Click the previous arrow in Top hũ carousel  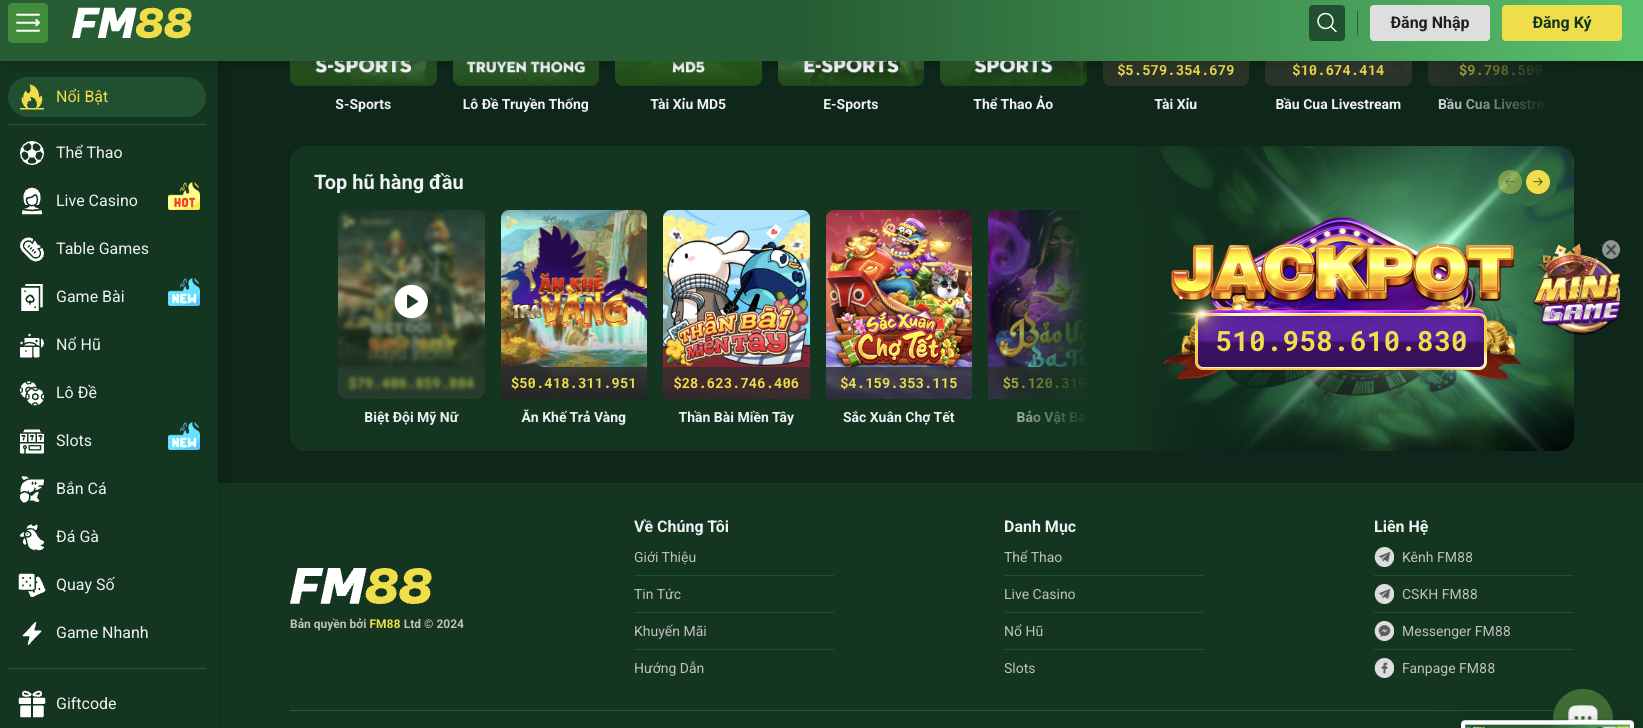click(x=1509, y=181)
